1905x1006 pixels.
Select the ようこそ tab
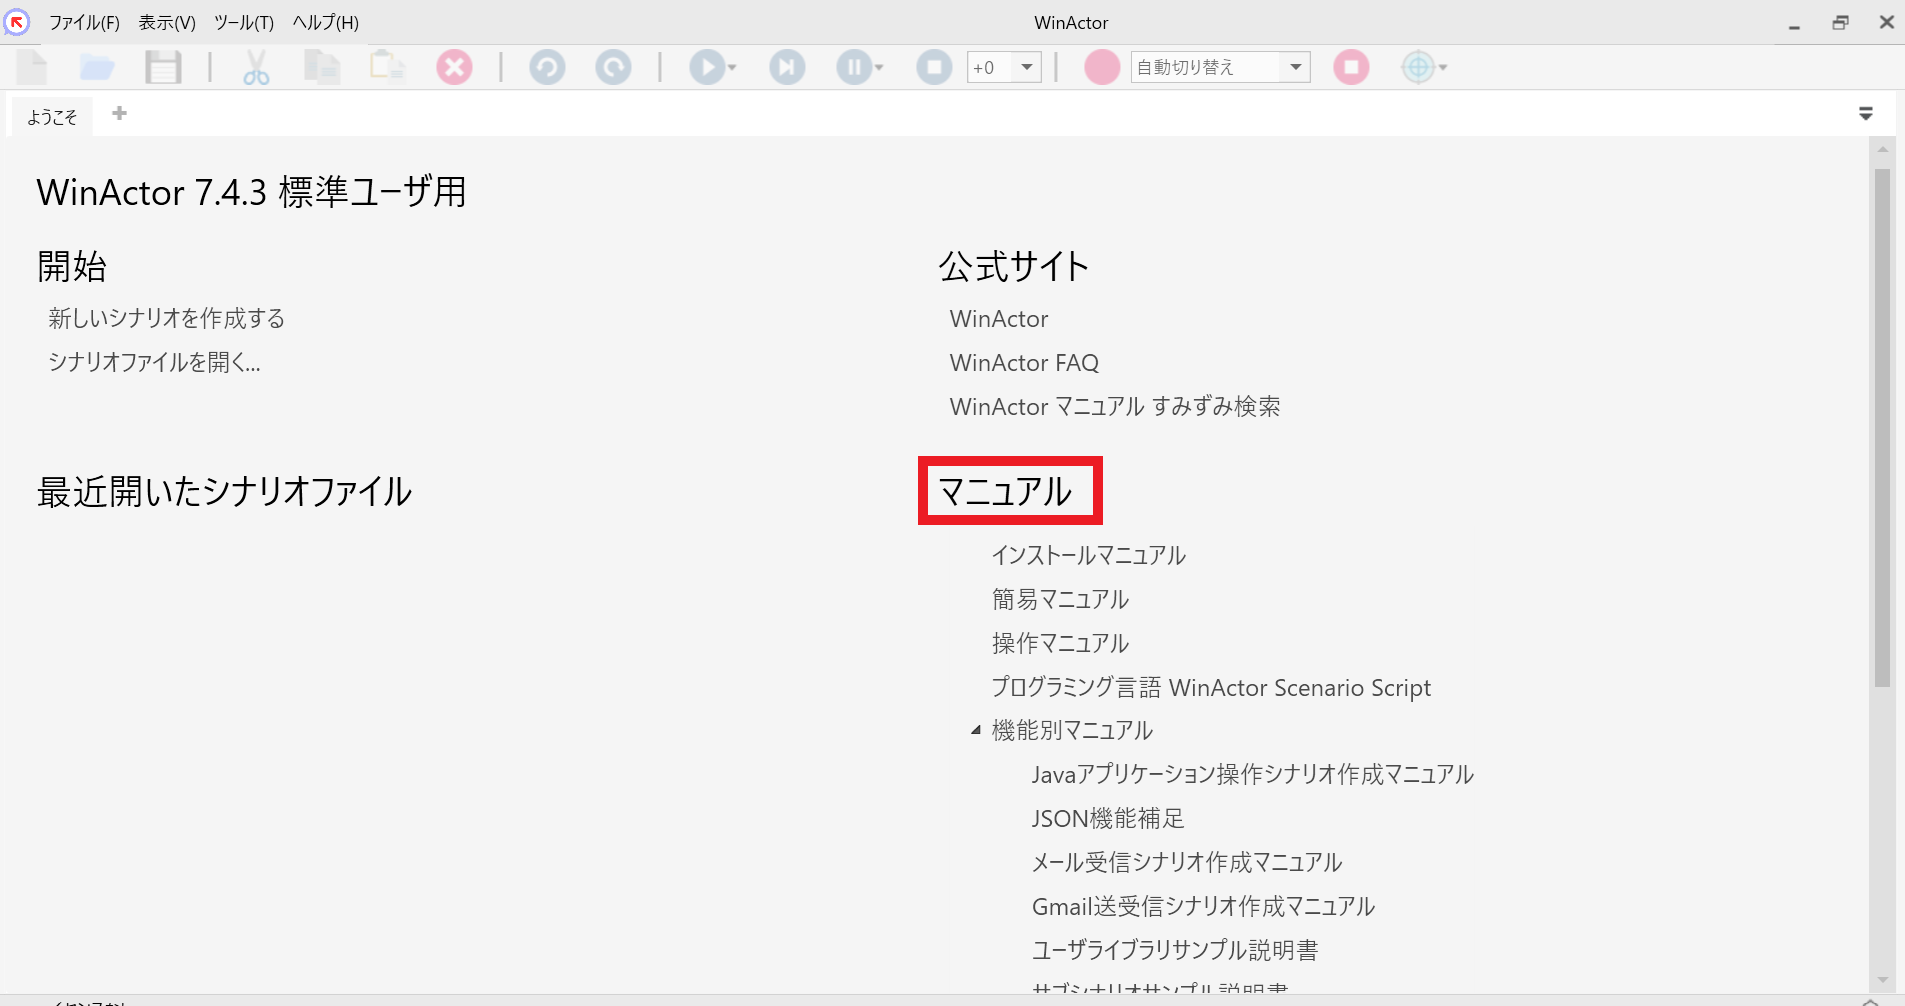52,117
